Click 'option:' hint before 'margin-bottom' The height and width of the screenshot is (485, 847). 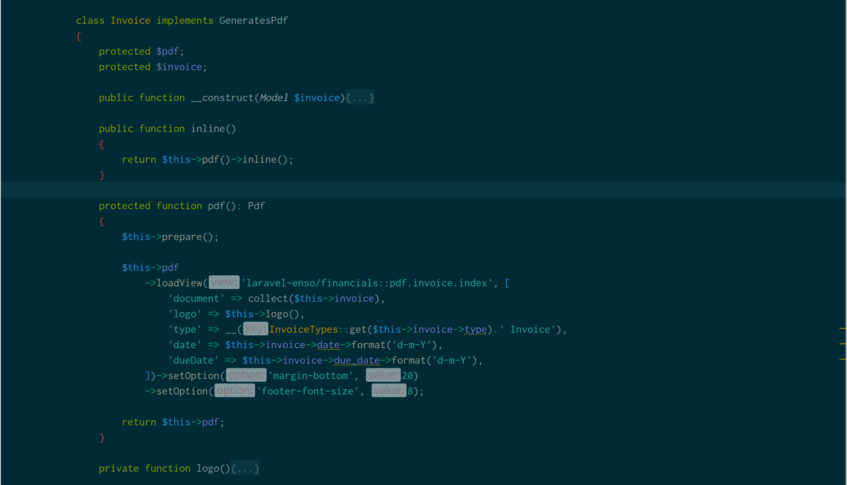(246, 375)
